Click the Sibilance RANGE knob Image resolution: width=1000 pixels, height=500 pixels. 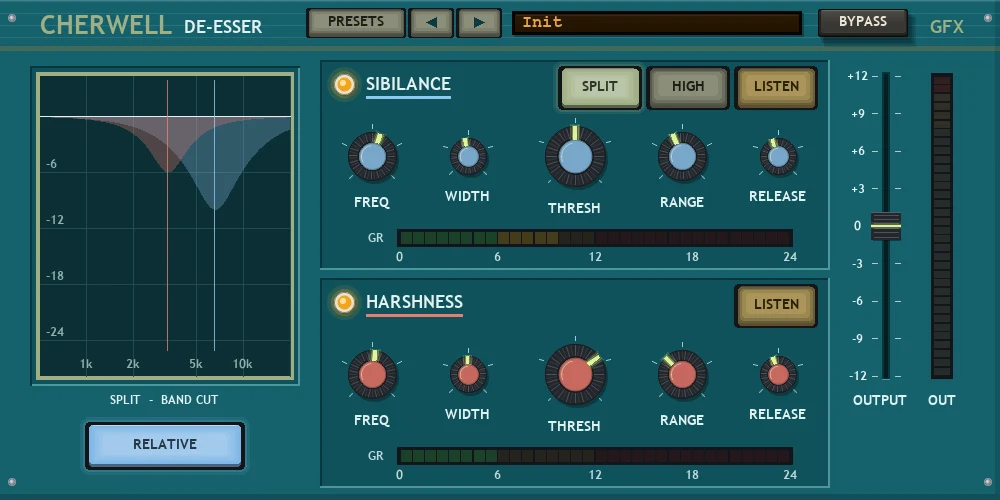(682, 157)
